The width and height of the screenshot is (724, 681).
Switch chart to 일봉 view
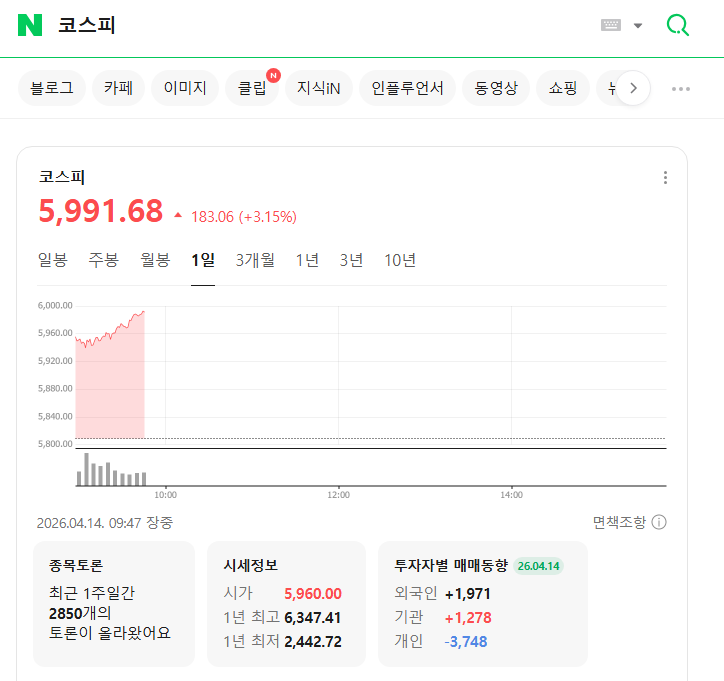(x=53, y=260)
